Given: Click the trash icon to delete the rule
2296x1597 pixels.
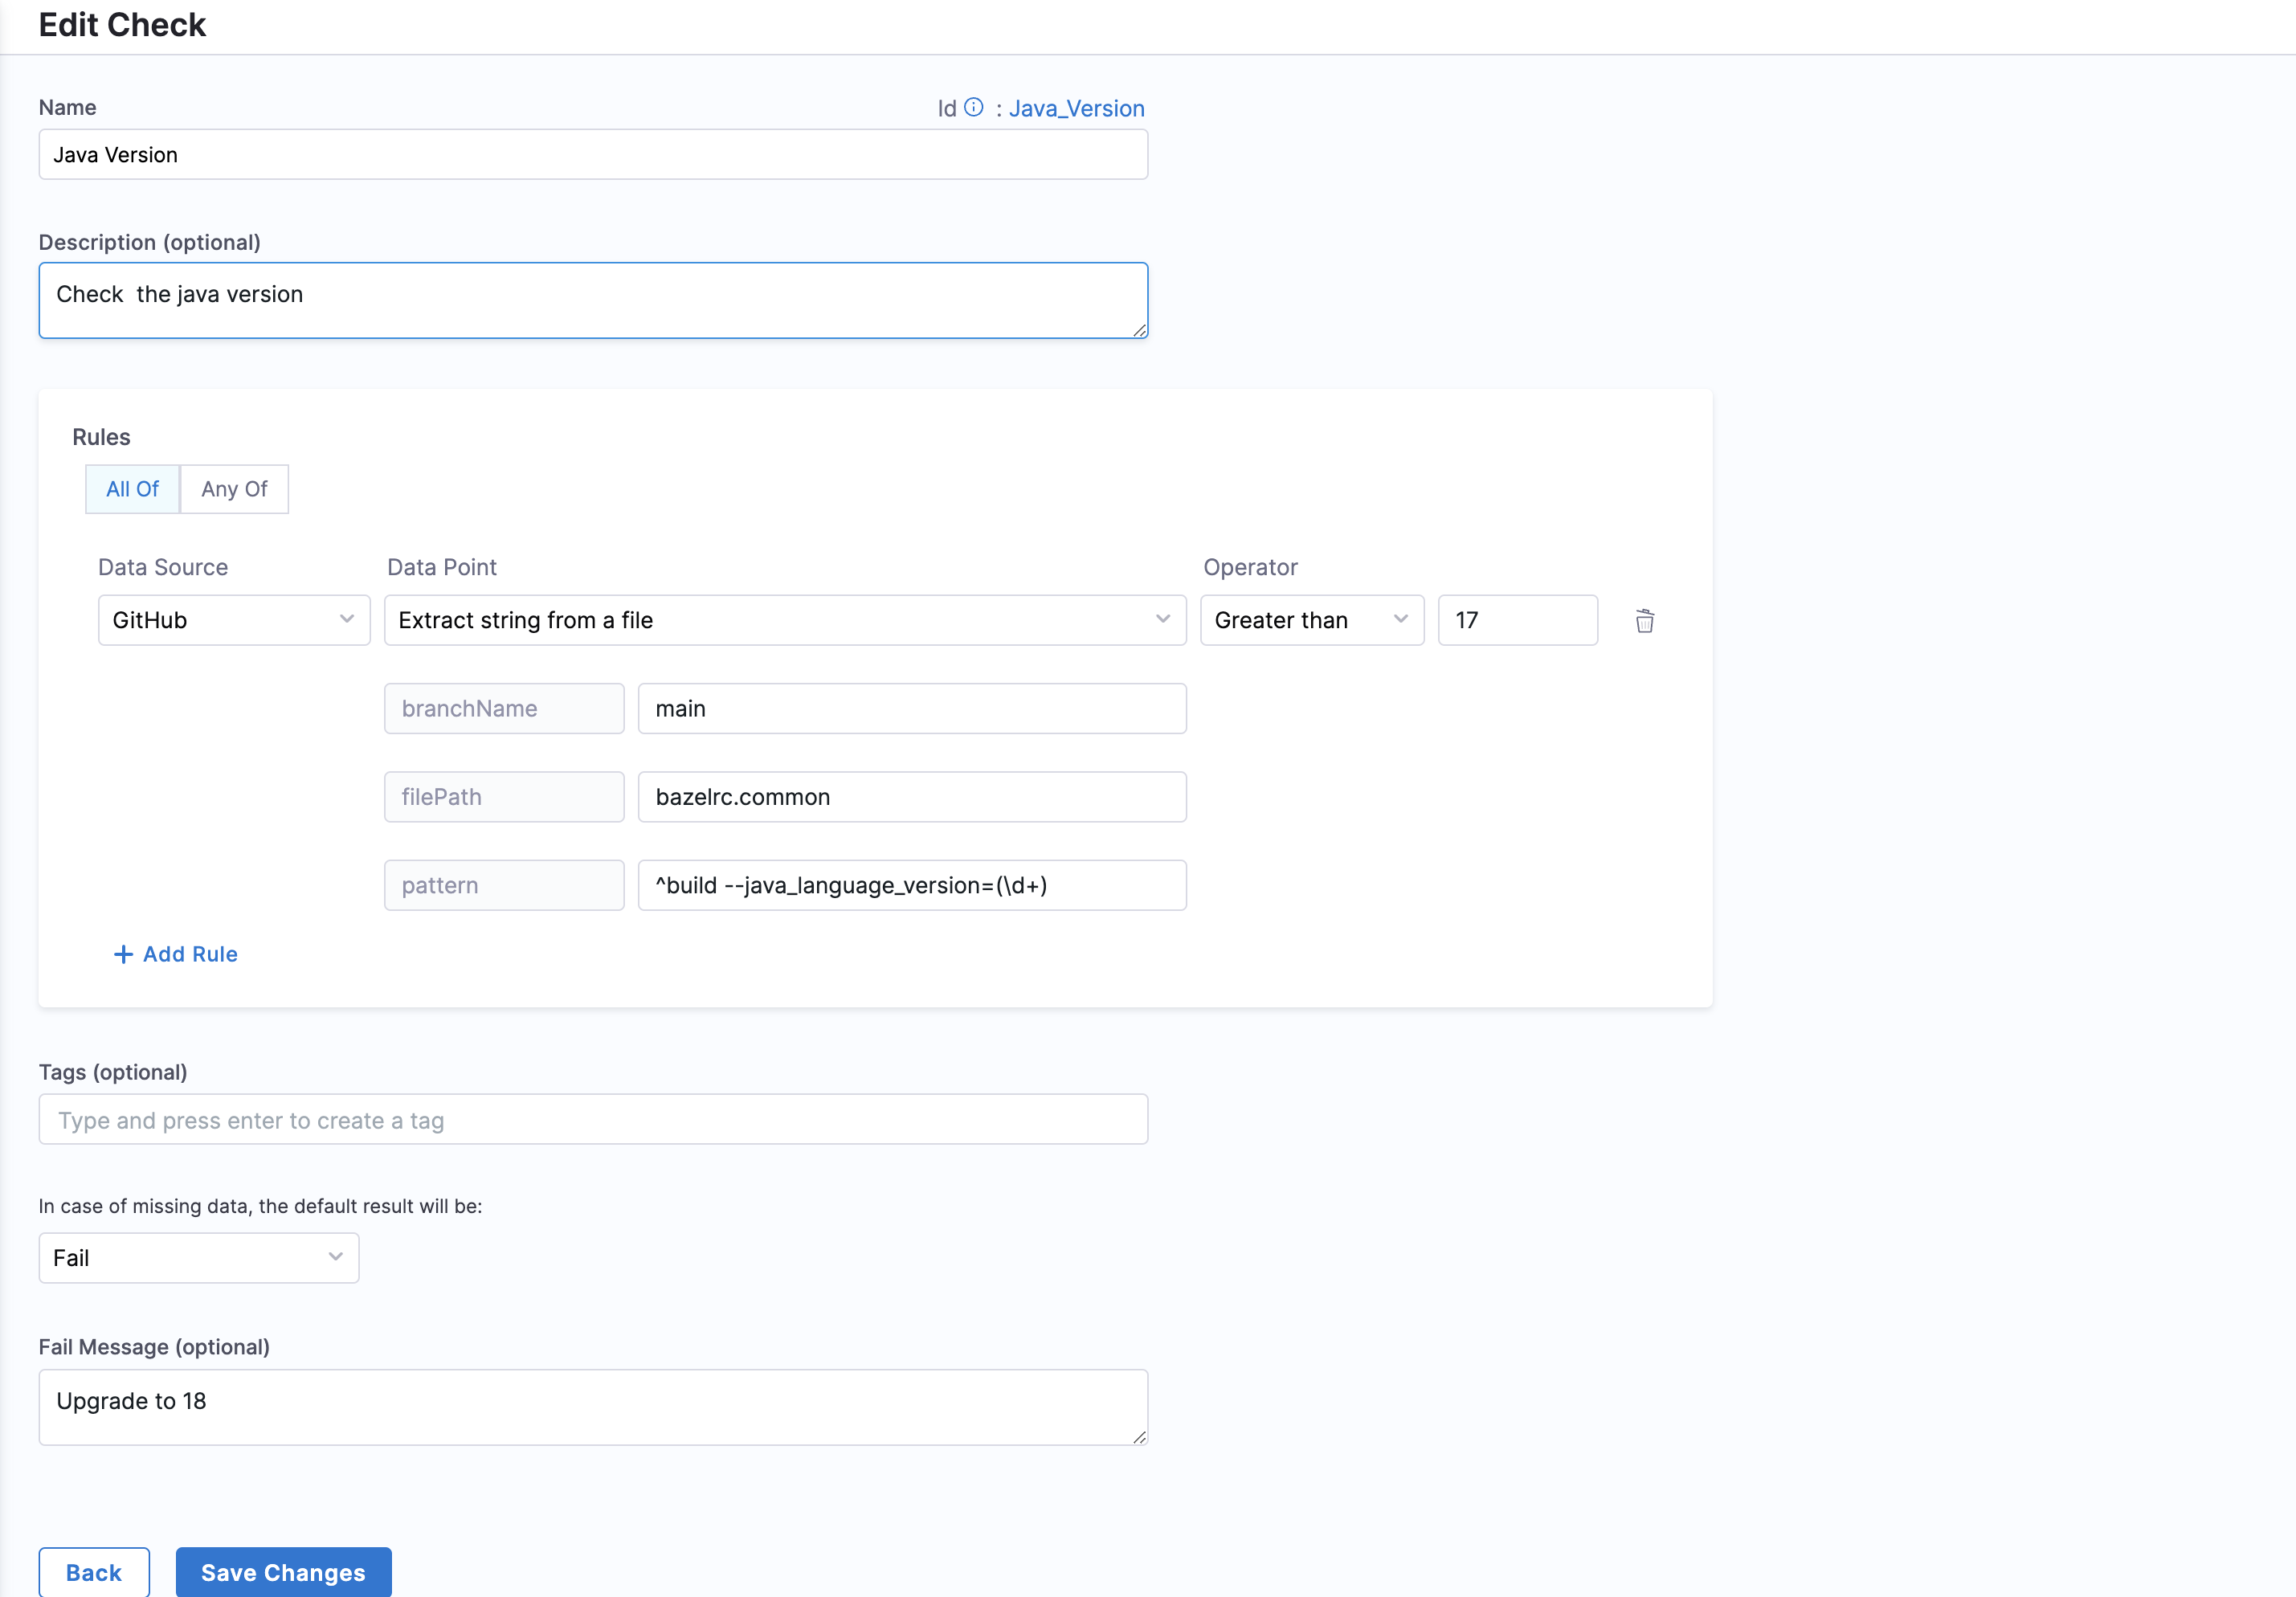Looking at the screenshot, I should click(1644, 621).
